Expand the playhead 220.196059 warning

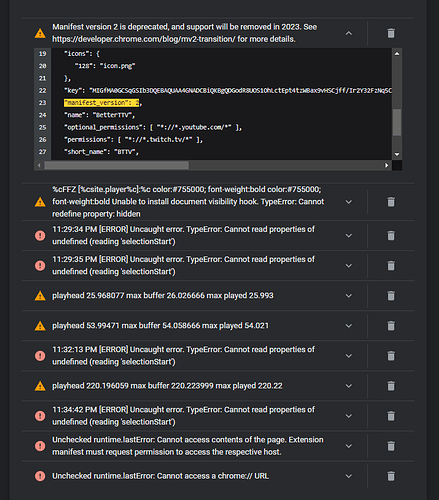[349, 386]
